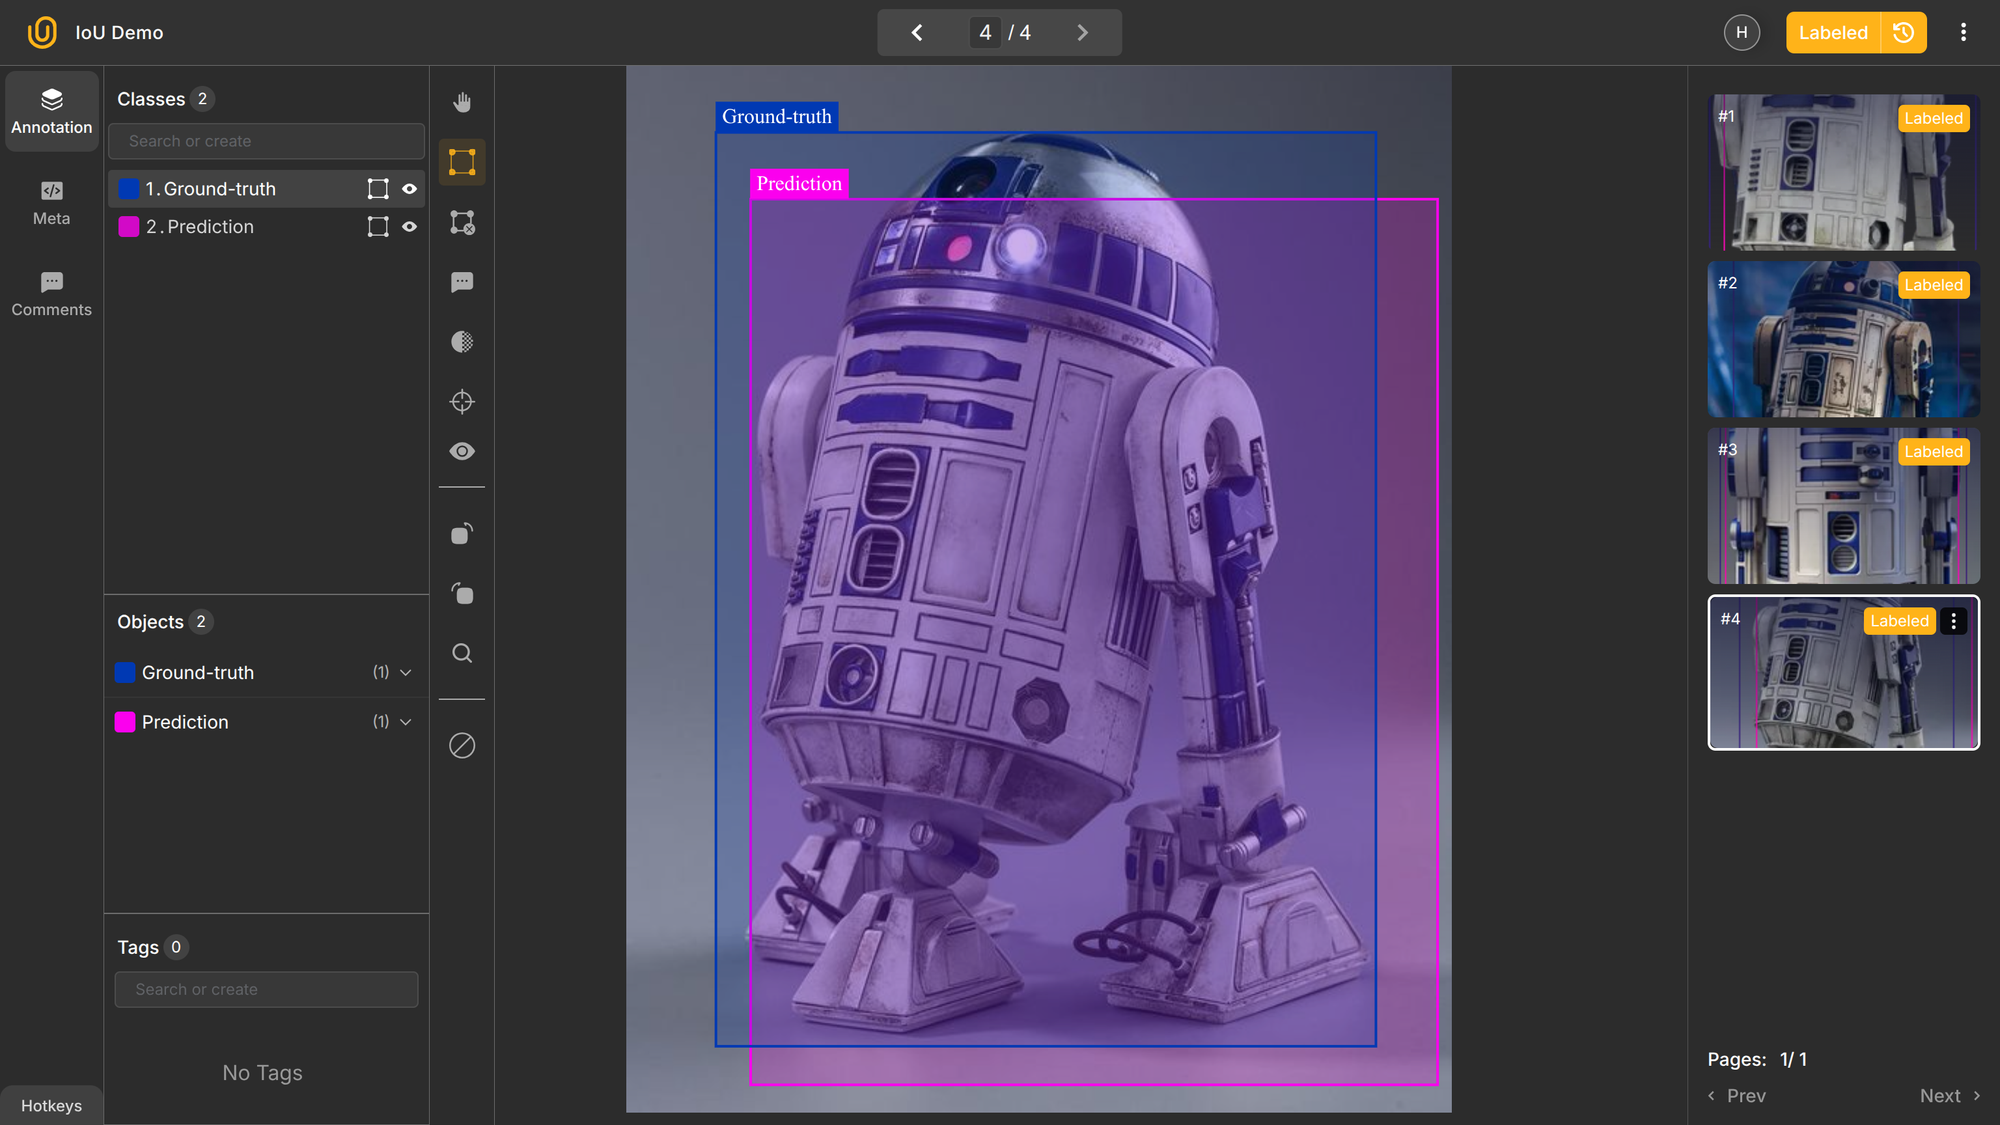
Task: Open label history clock icon
Action: [x=1903, y=33]
